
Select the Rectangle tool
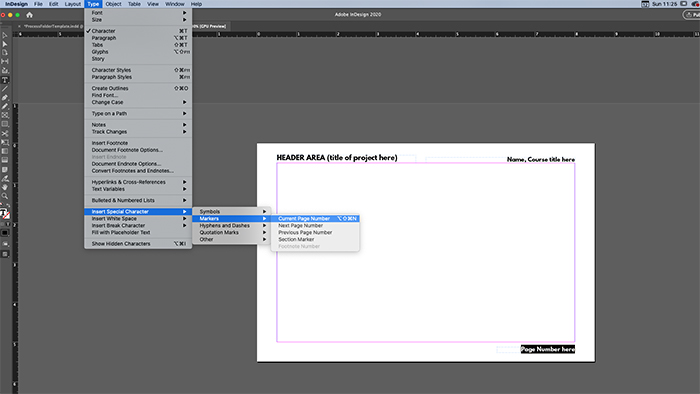click(x=5, y=124)
